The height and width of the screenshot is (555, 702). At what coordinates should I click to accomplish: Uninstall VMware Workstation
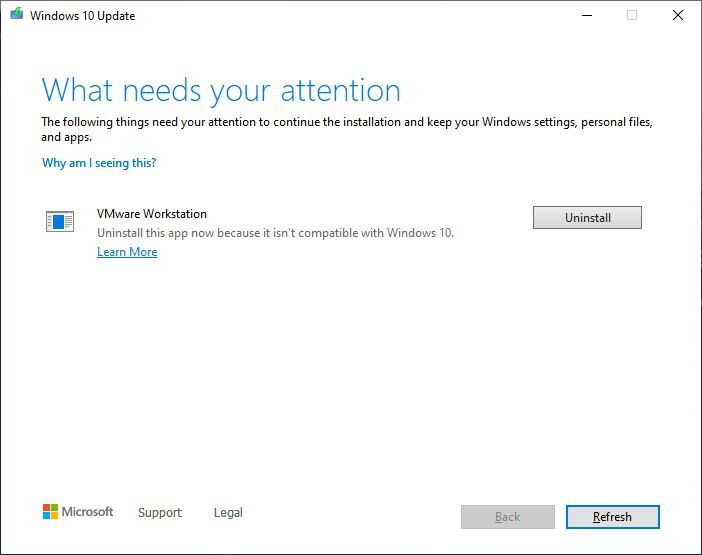coord(587,218)
